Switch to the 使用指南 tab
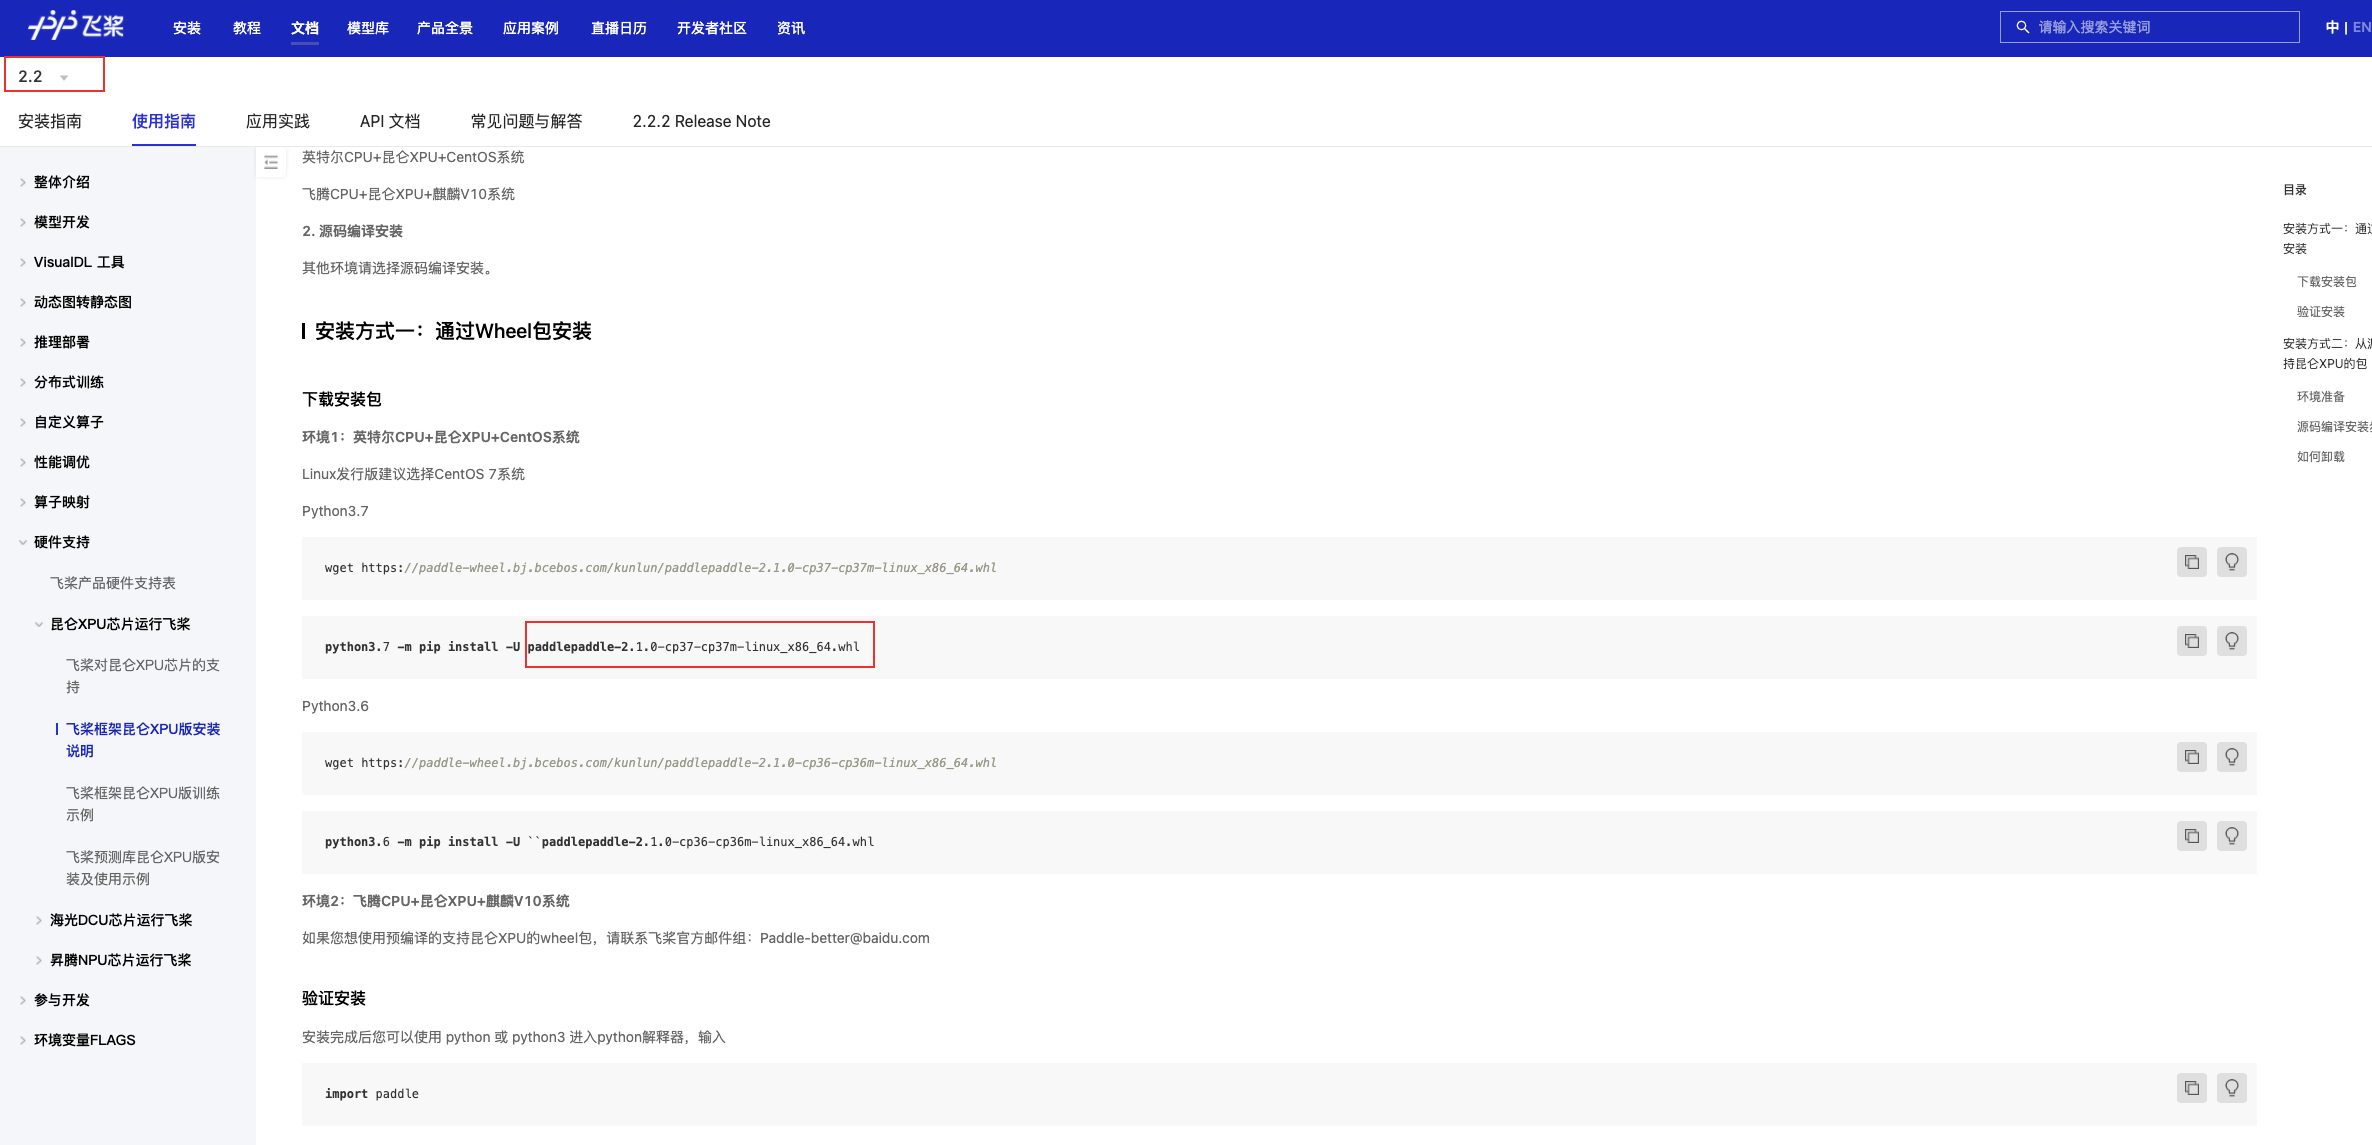 click(164, 121)
